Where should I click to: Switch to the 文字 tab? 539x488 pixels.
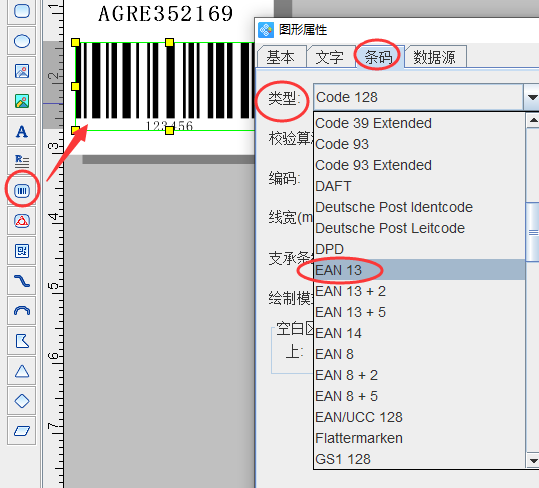coord(330,57)
